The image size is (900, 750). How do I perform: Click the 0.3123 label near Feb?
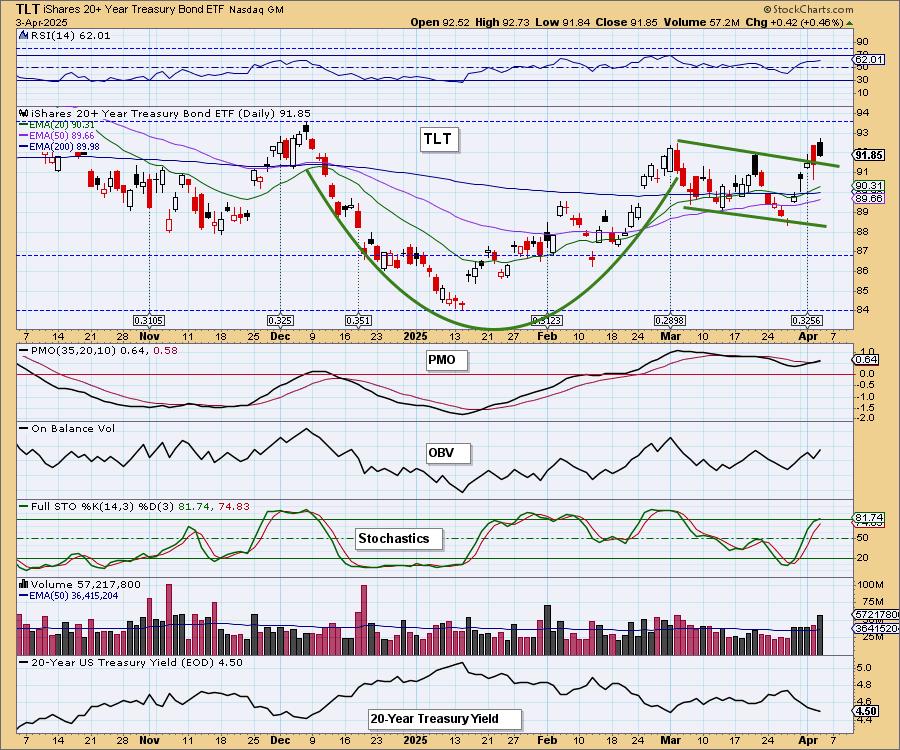(546, 320)
